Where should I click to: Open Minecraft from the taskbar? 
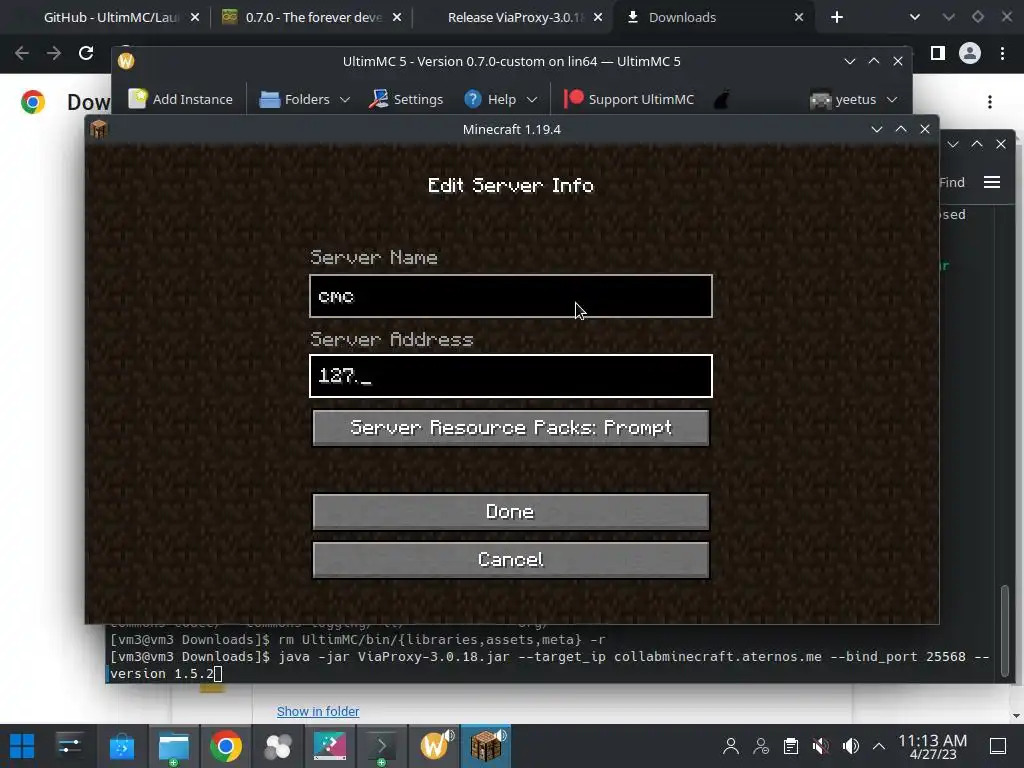(486, 744)
